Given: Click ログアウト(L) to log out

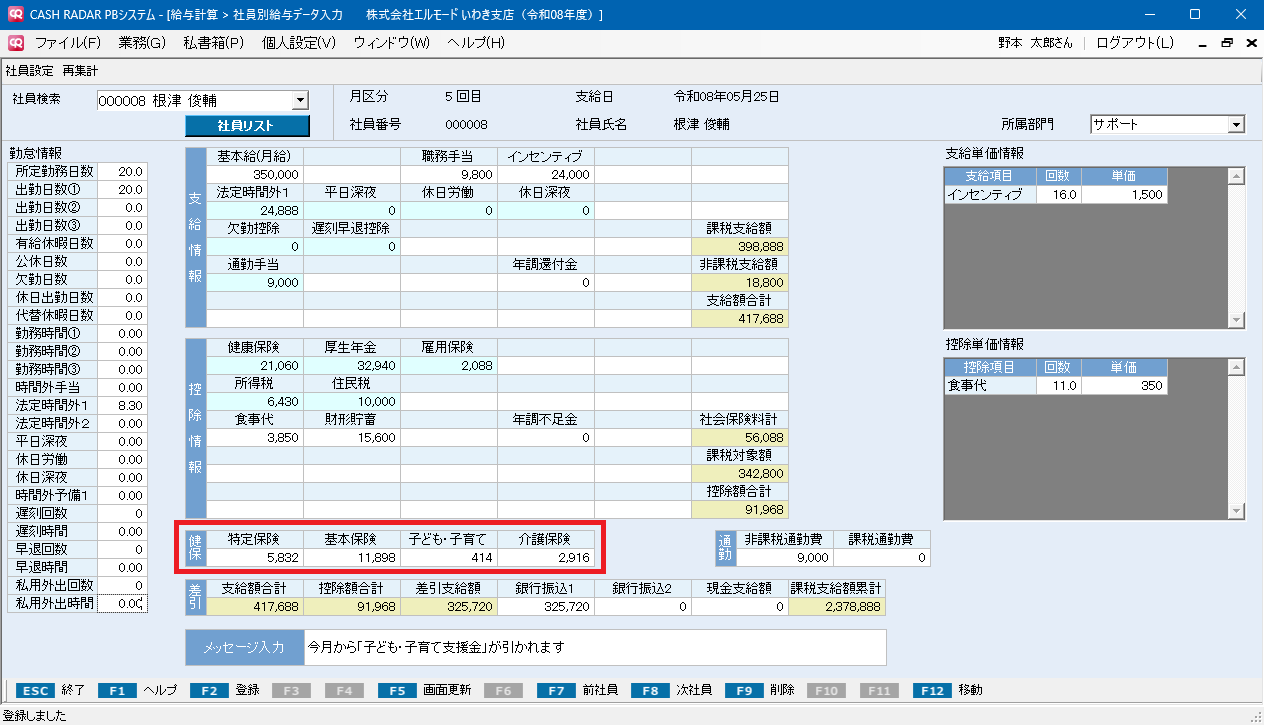Looking at the screenshot, I should coord(1135,43).
